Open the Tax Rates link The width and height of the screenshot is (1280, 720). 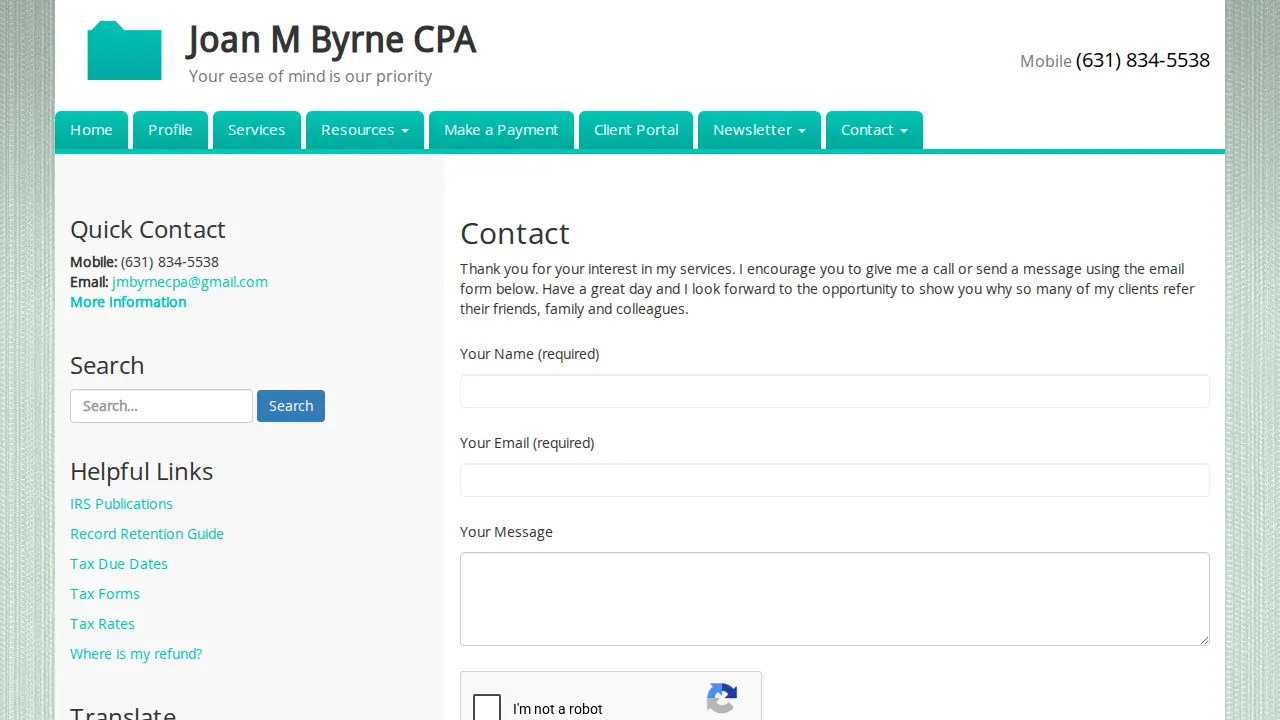pyautogui.click(x=102, y=624)
